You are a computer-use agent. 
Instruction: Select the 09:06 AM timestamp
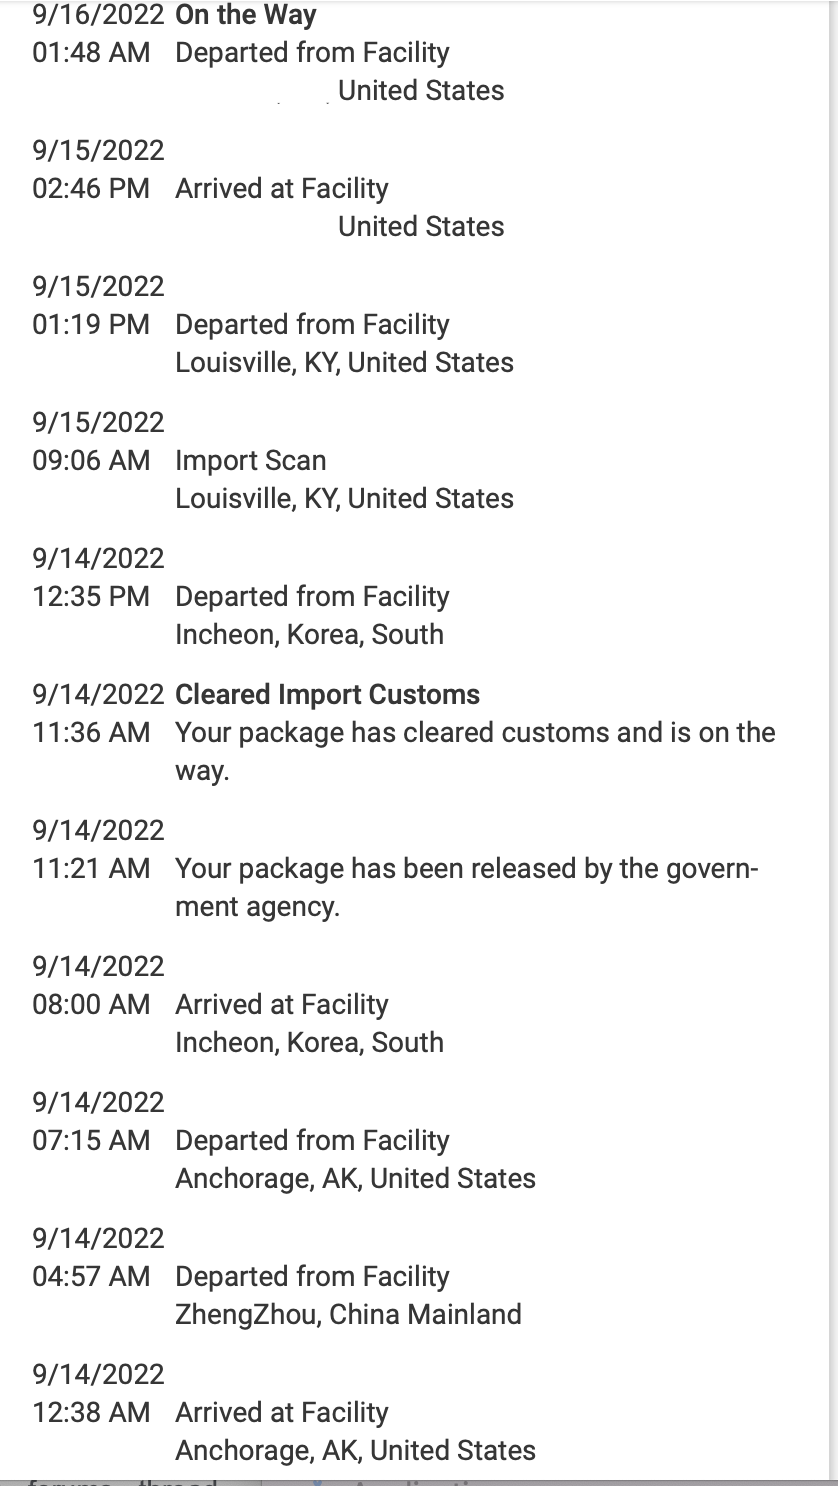91,461
